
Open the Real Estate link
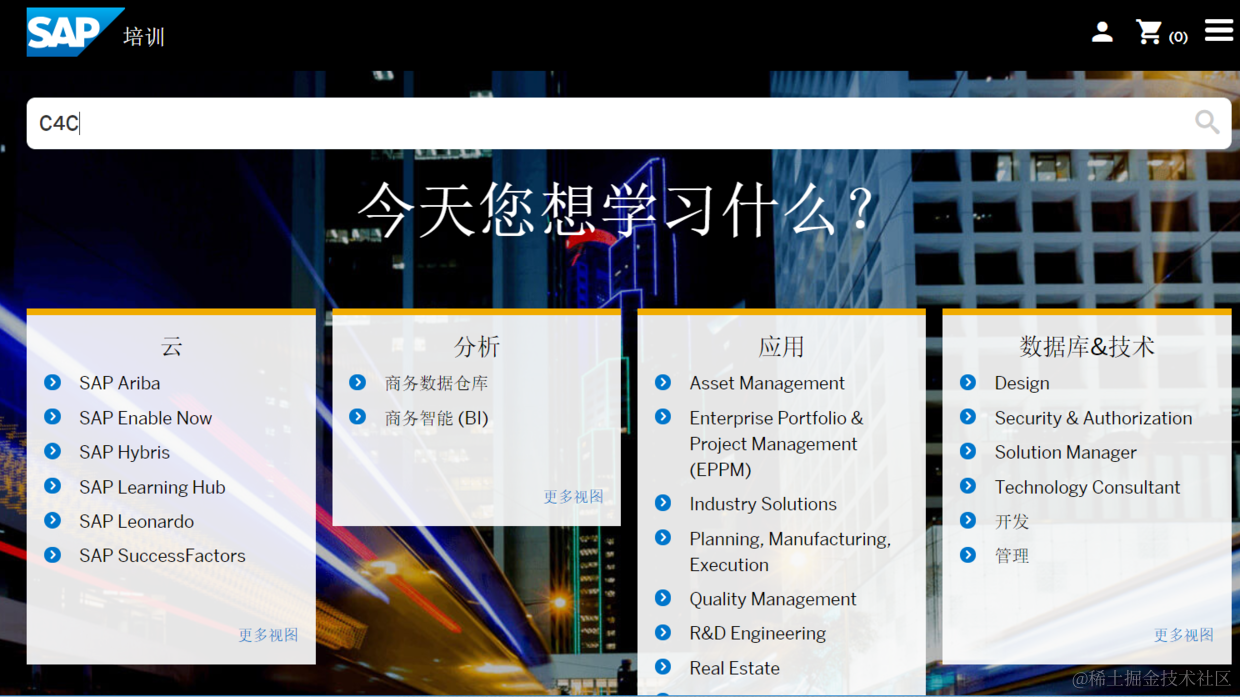[x=734, y=668]
